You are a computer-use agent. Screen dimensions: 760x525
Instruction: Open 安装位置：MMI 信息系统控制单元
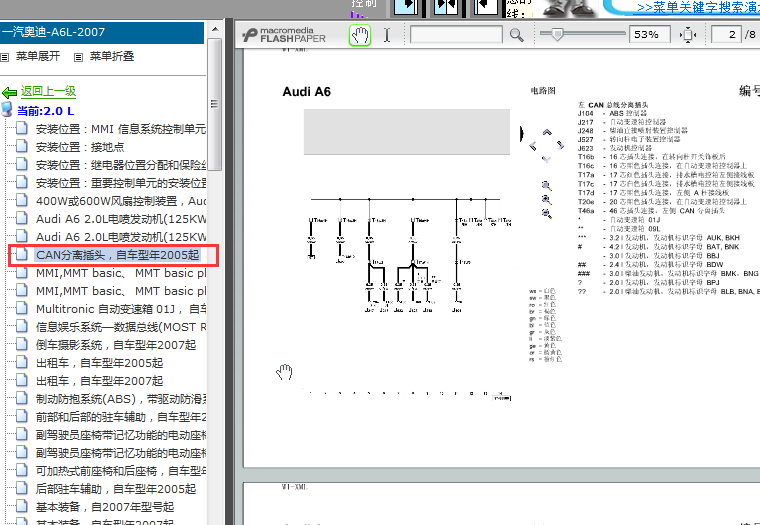pos(121,129)
